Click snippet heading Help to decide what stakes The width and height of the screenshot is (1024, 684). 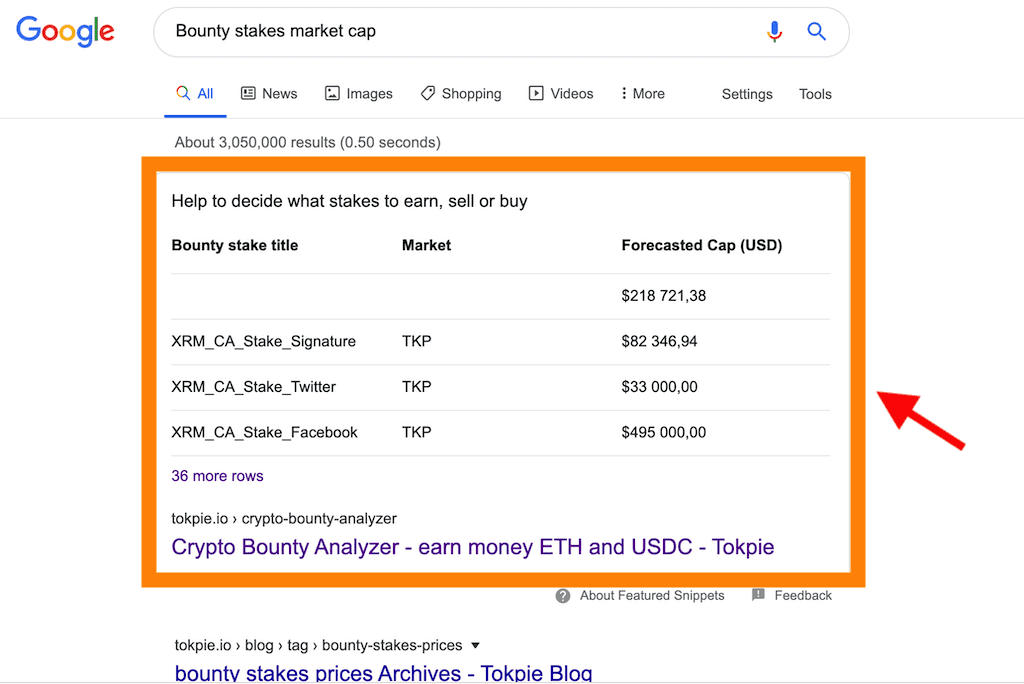pyautogui.click(x=349, y=201)
